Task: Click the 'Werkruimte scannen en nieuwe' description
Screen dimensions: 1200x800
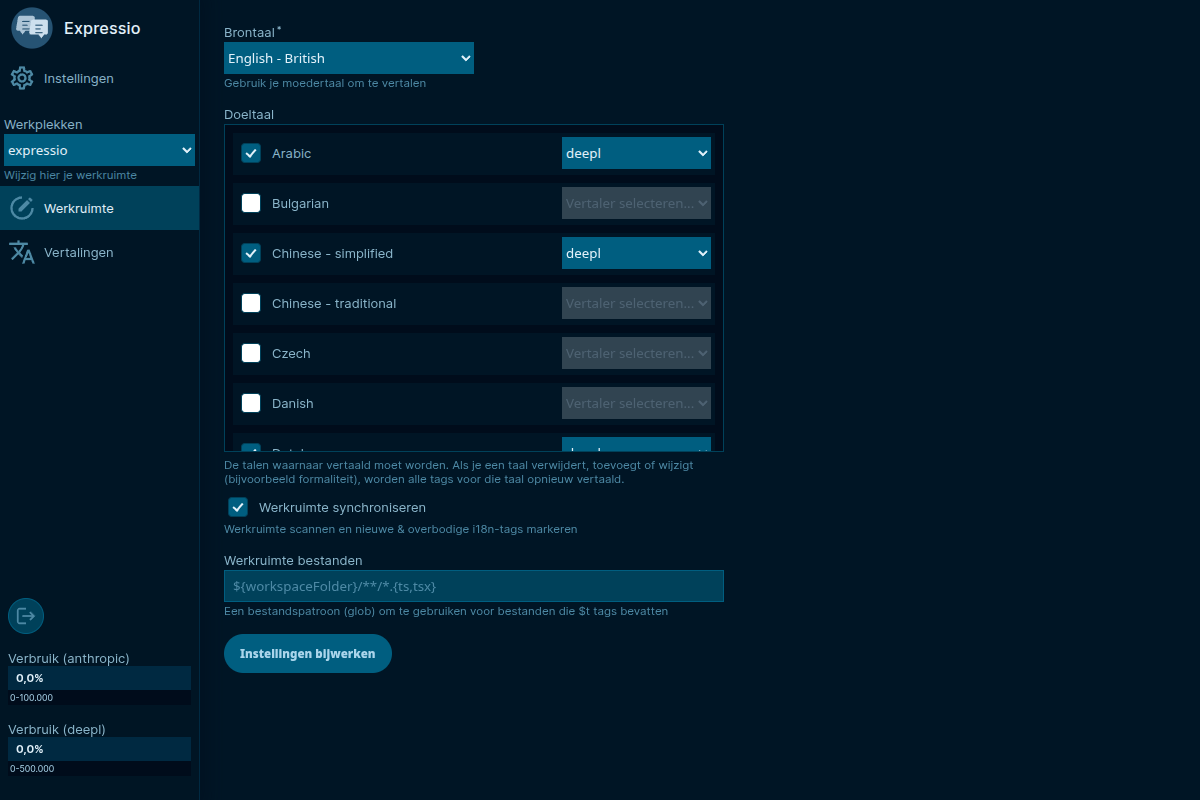Action: pyautogui.click(x=400, y=529)
